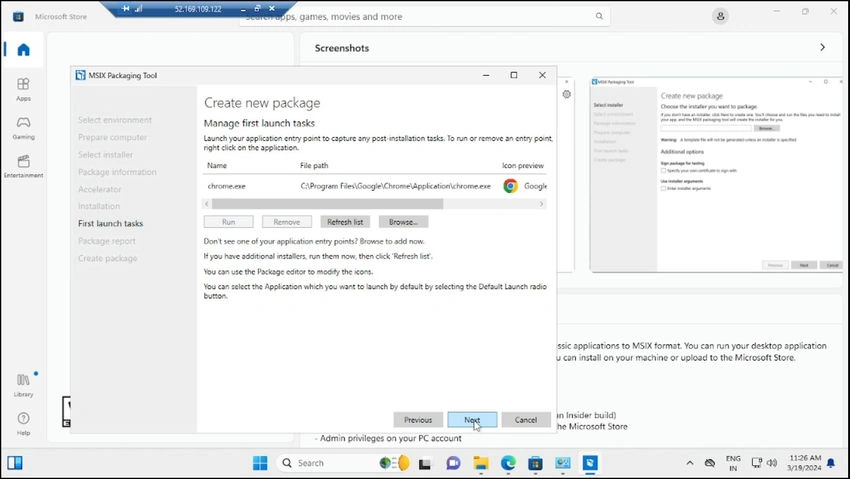The image size is (850, 479).
Task: Go back with the Previous button
Action: click(418, 419)
